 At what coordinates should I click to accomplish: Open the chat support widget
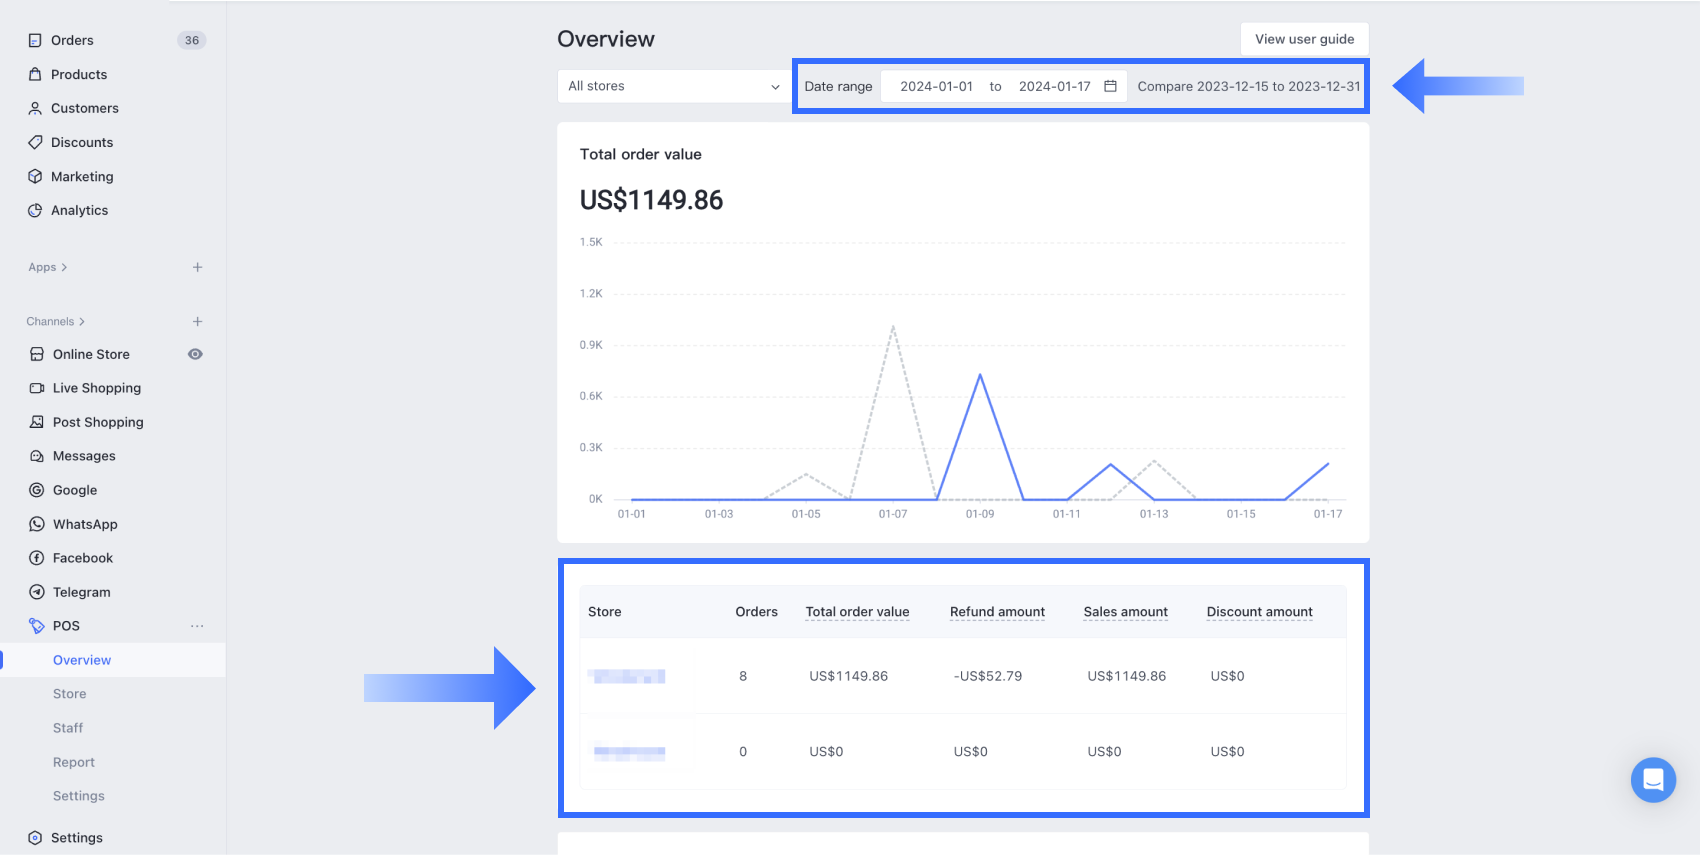(x=1653, y=779)
